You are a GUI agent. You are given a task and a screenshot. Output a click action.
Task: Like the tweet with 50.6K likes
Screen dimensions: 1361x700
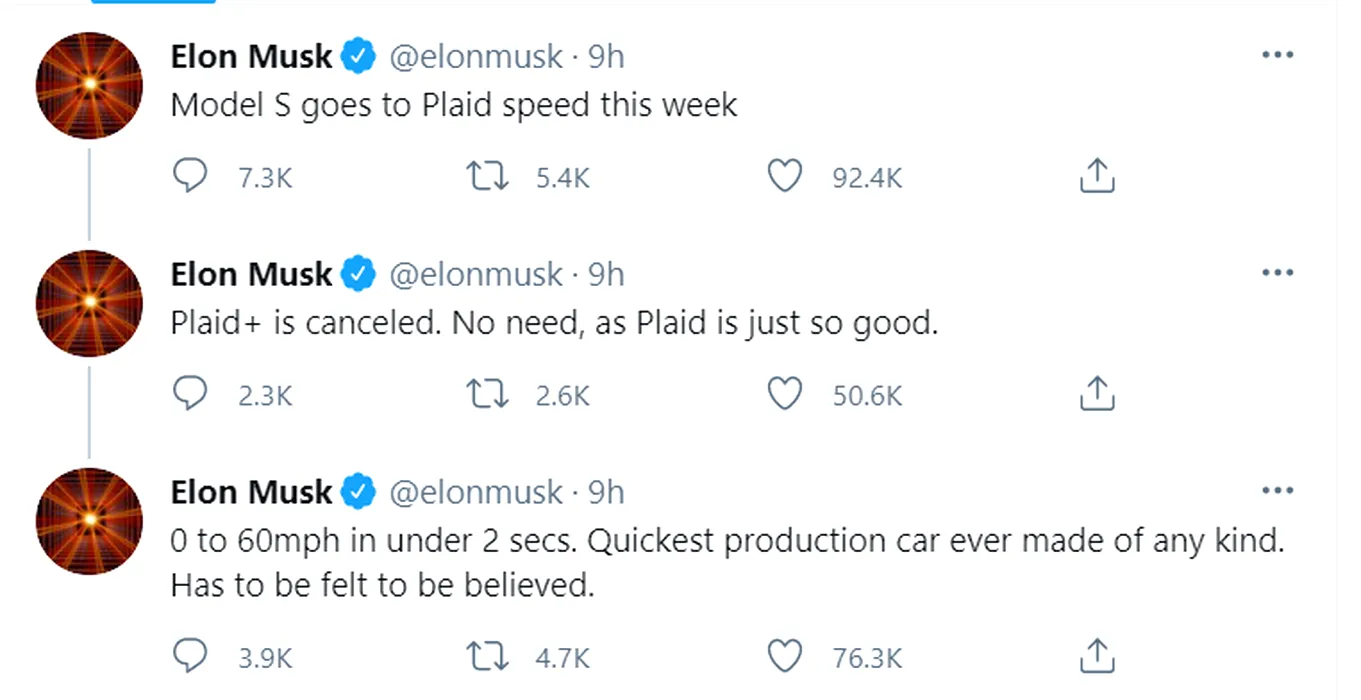pyautogui.click(x=785, y=395)
